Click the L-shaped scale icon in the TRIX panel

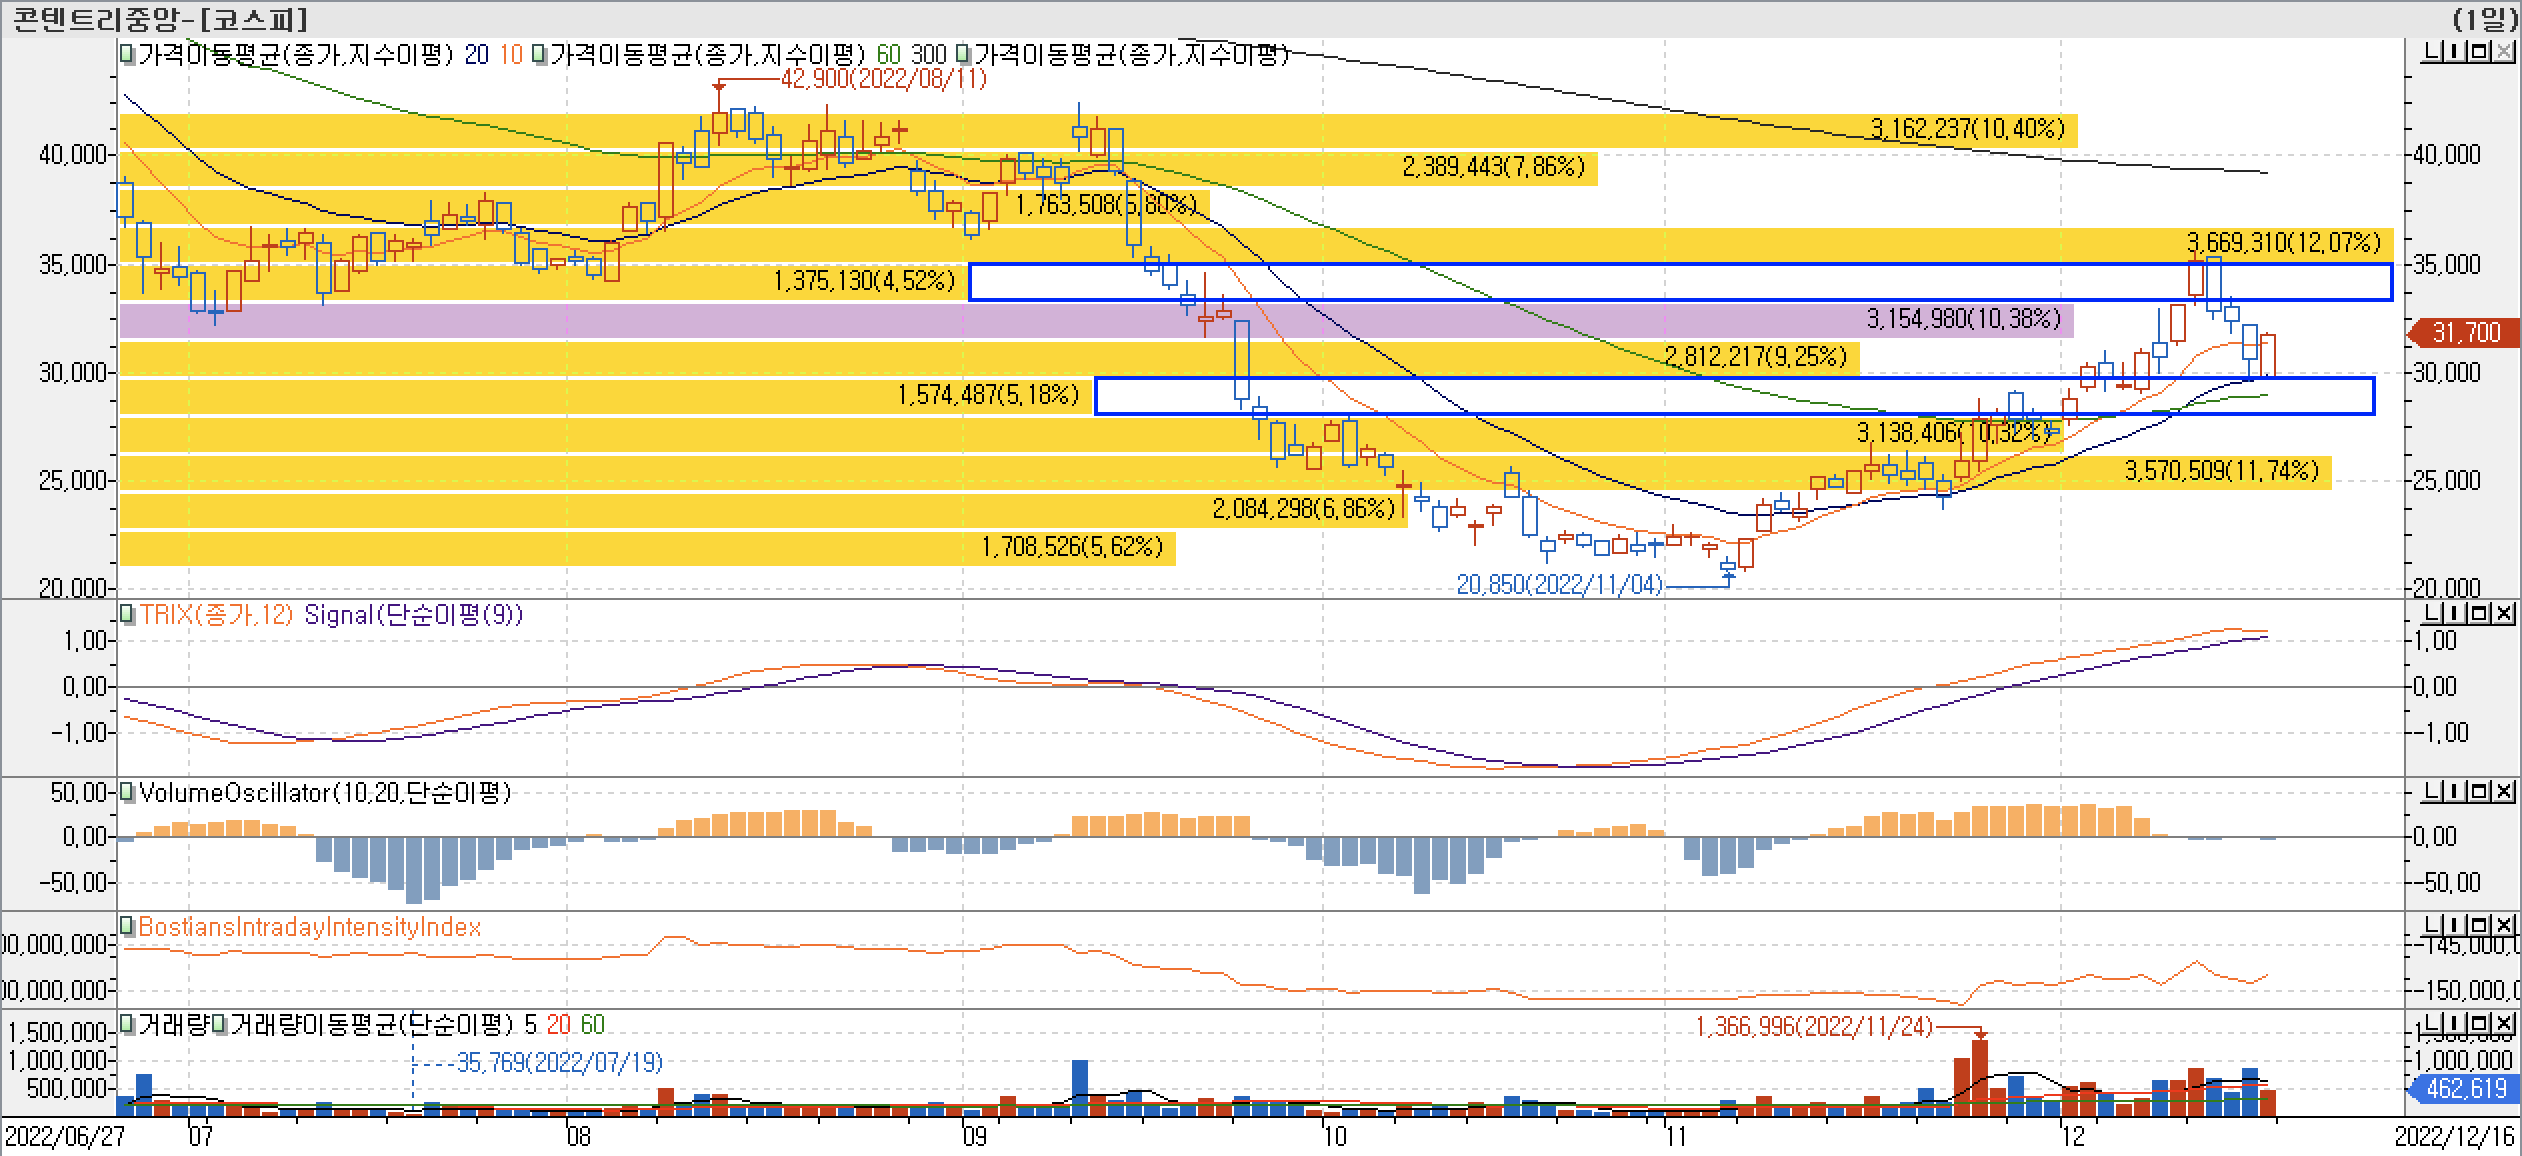tap(2431, 613)
